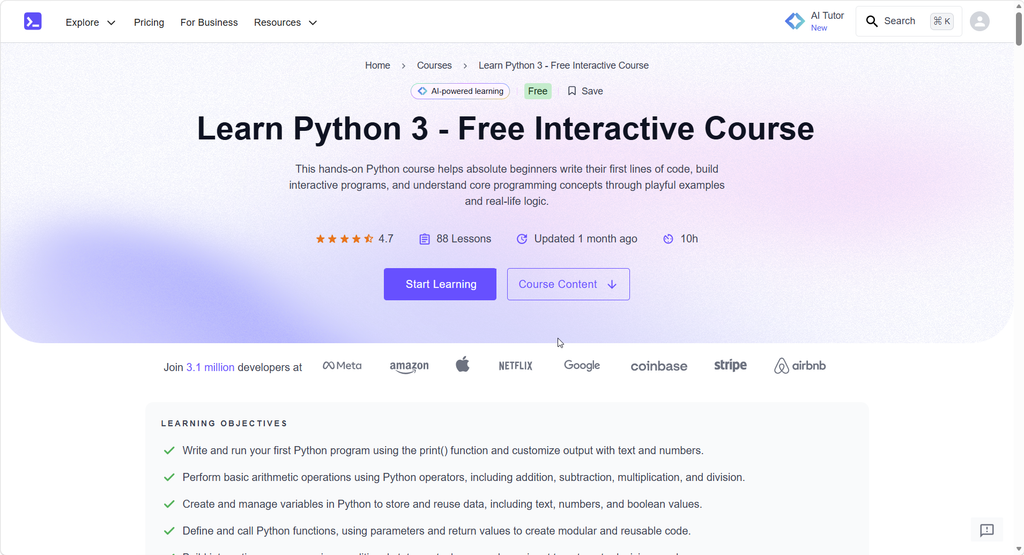
Task: Expand the Explore dropdown menu
Action: click(x=91, y=22)
